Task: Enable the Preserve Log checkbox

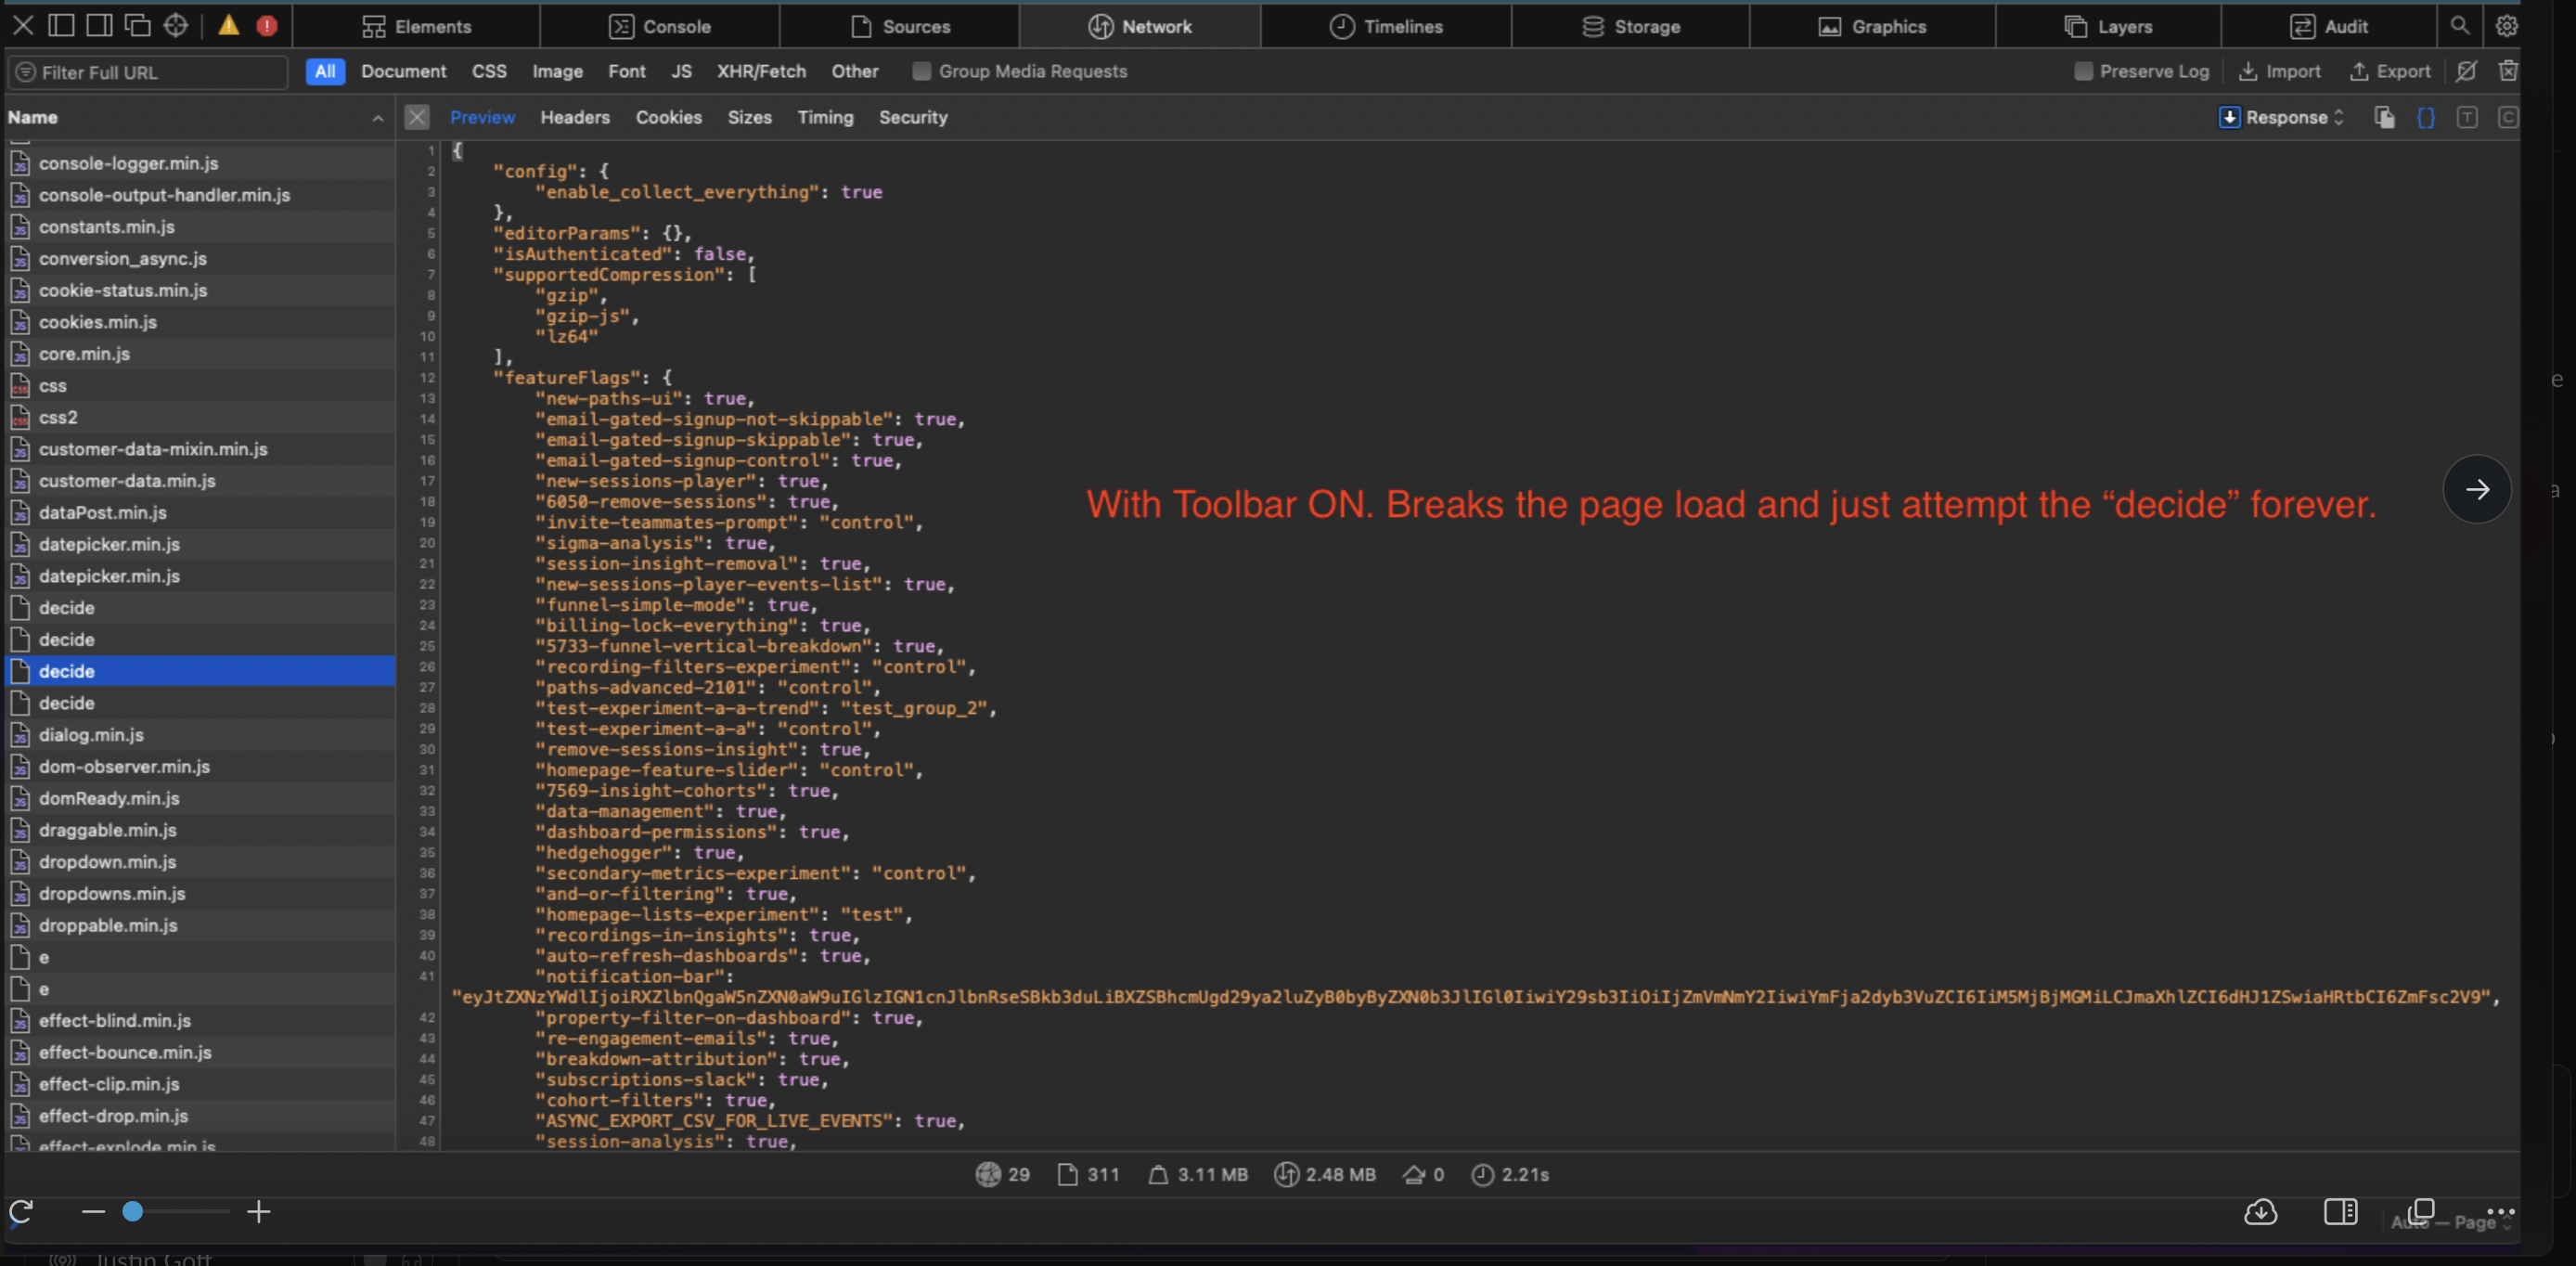Action: [2084, 71]
